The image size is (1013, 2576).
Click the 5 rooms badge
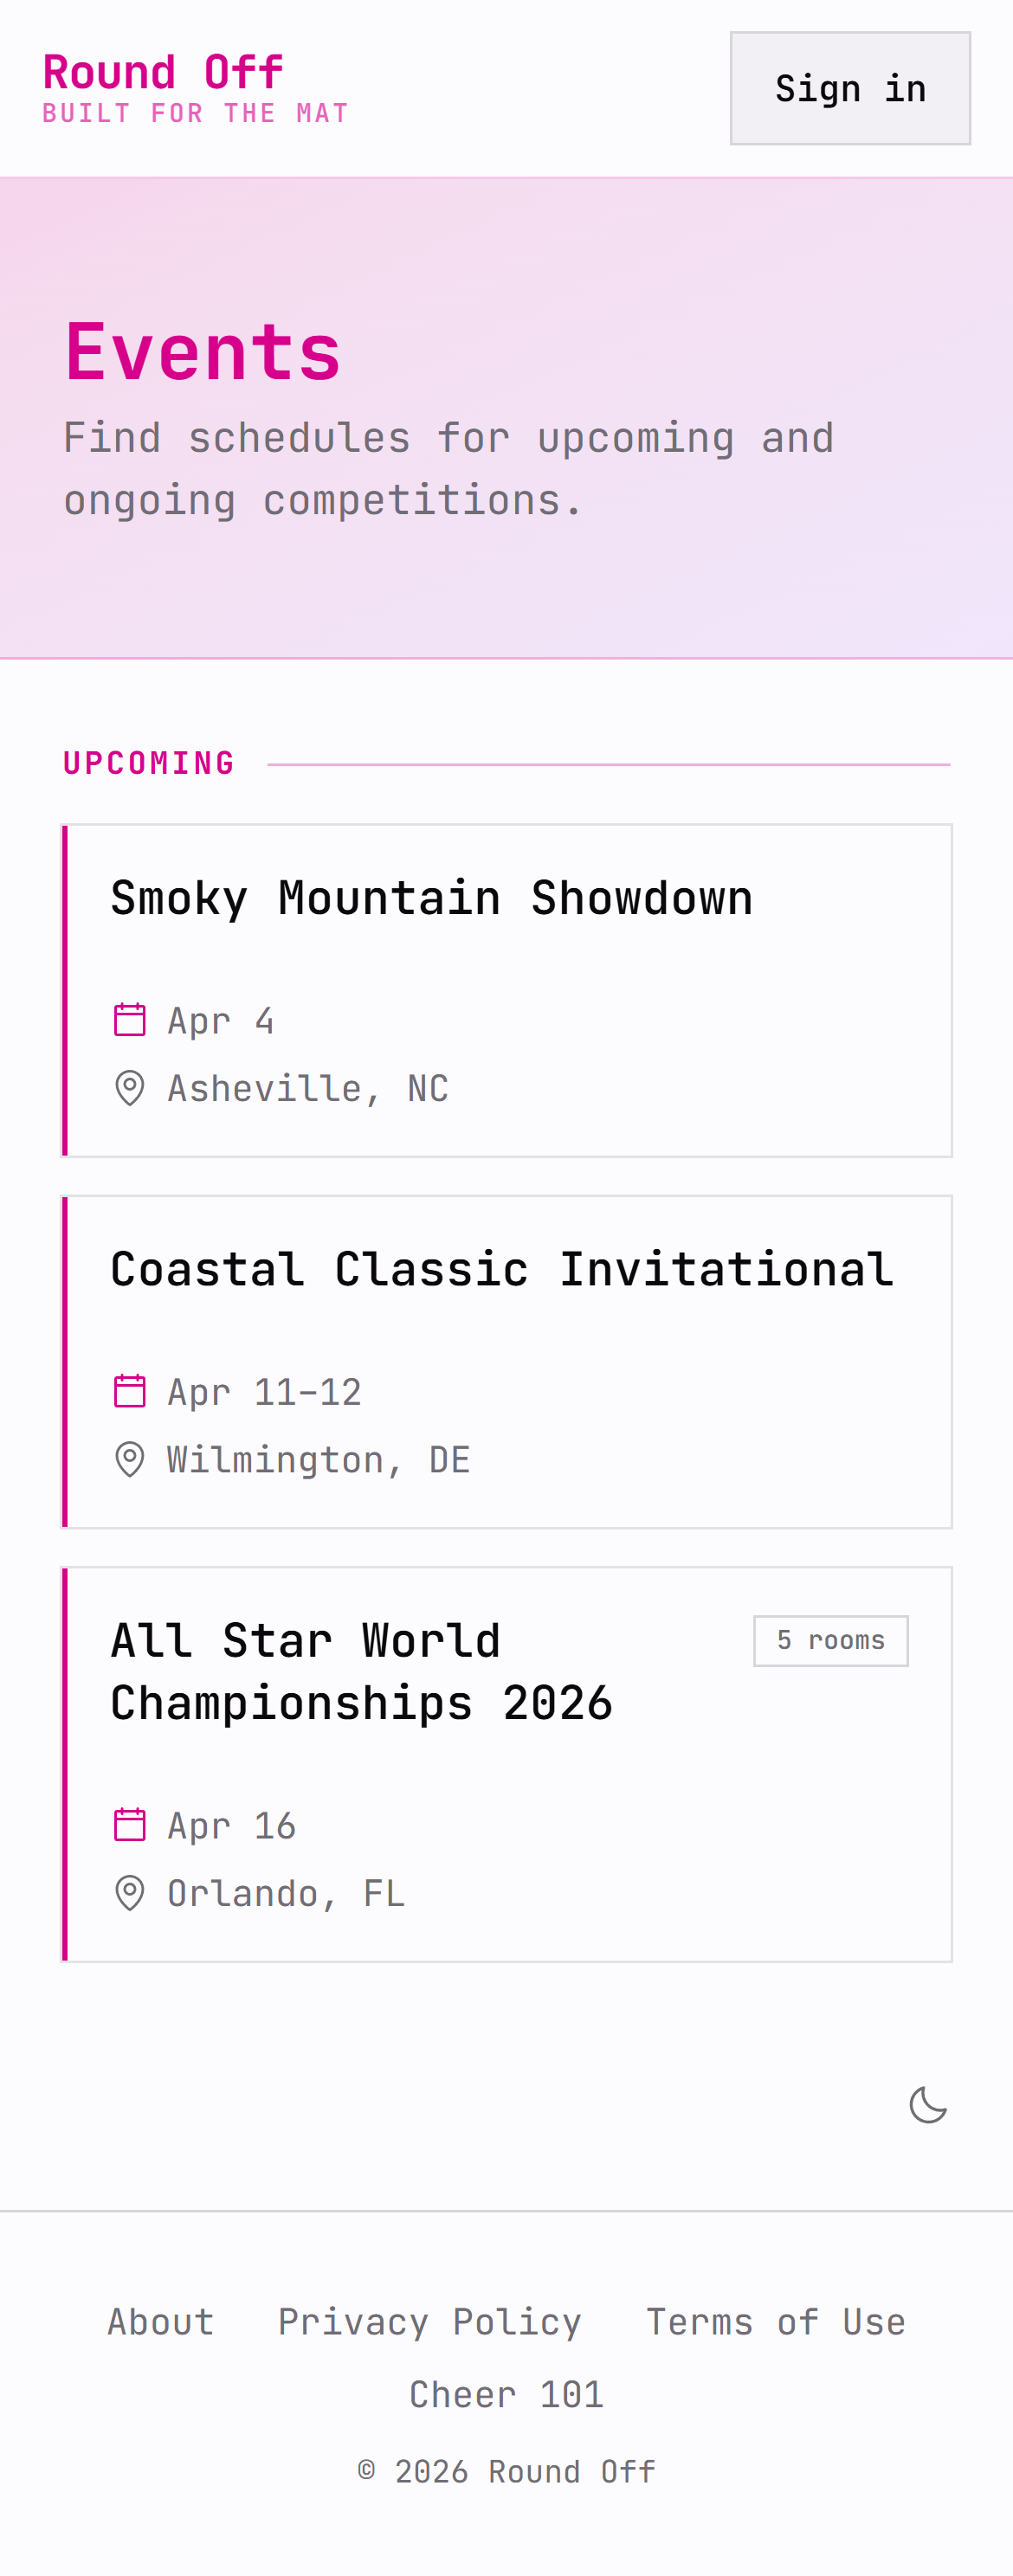(x=831, y=1640)
